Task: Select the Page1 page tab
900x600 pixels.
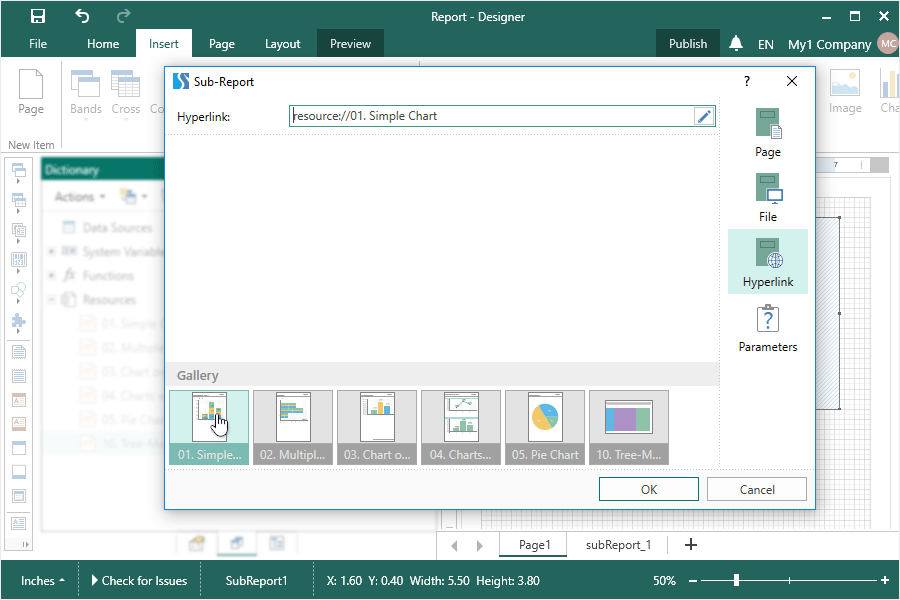Action: [x=534, y=545]
